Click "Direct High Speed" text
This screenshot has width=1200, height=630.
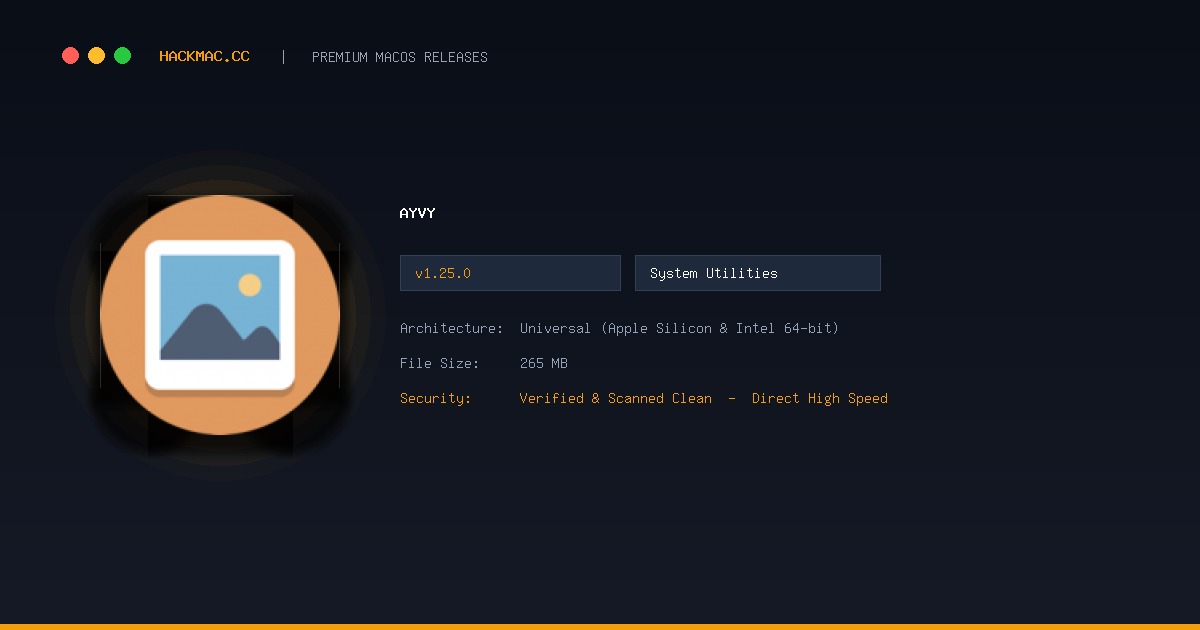coord(820,398)
